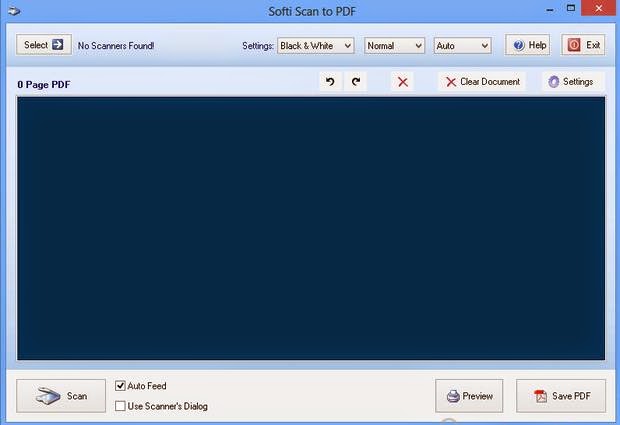This screenshot has width=620, height=425.
Task: Click the Exit button
Action: click(583, 45)
